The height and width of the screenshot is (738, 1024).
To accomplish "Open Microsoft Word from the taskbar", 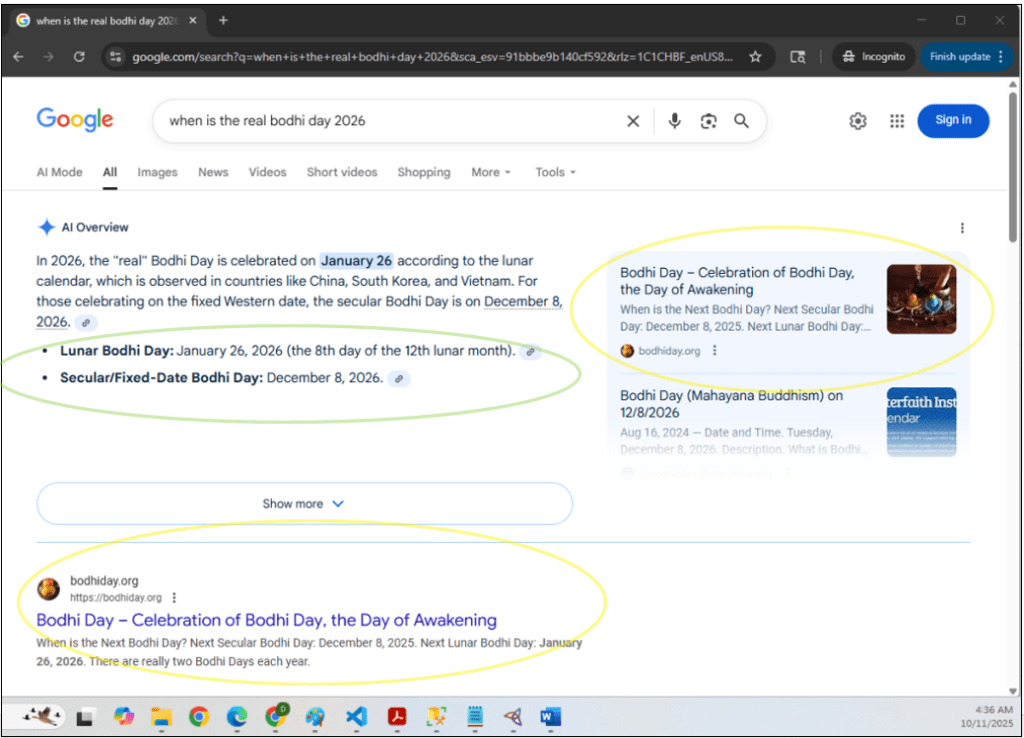I will point(551,716).
